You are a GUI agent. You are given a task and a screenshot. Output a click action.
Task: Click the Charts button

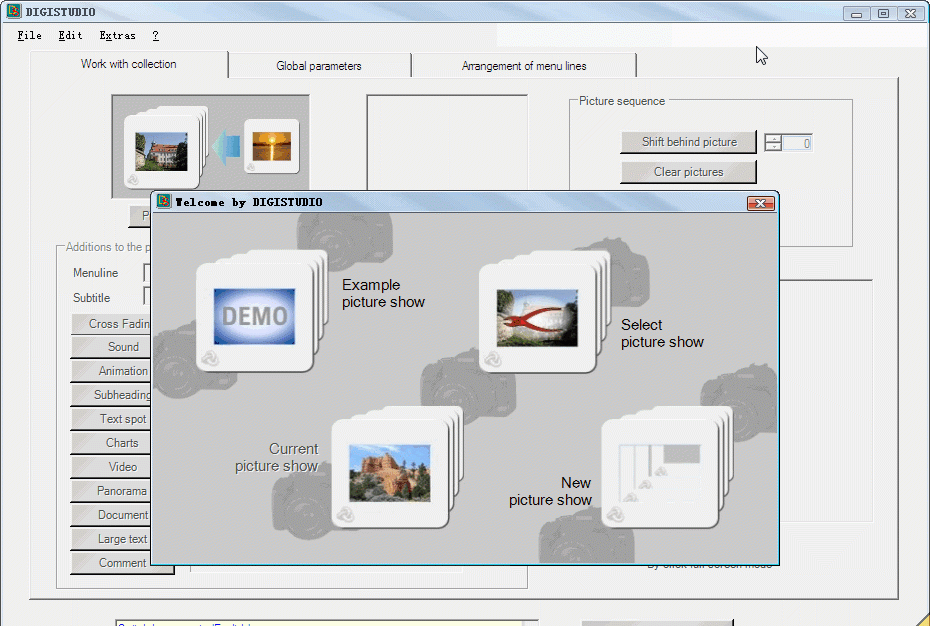(111, 443)
